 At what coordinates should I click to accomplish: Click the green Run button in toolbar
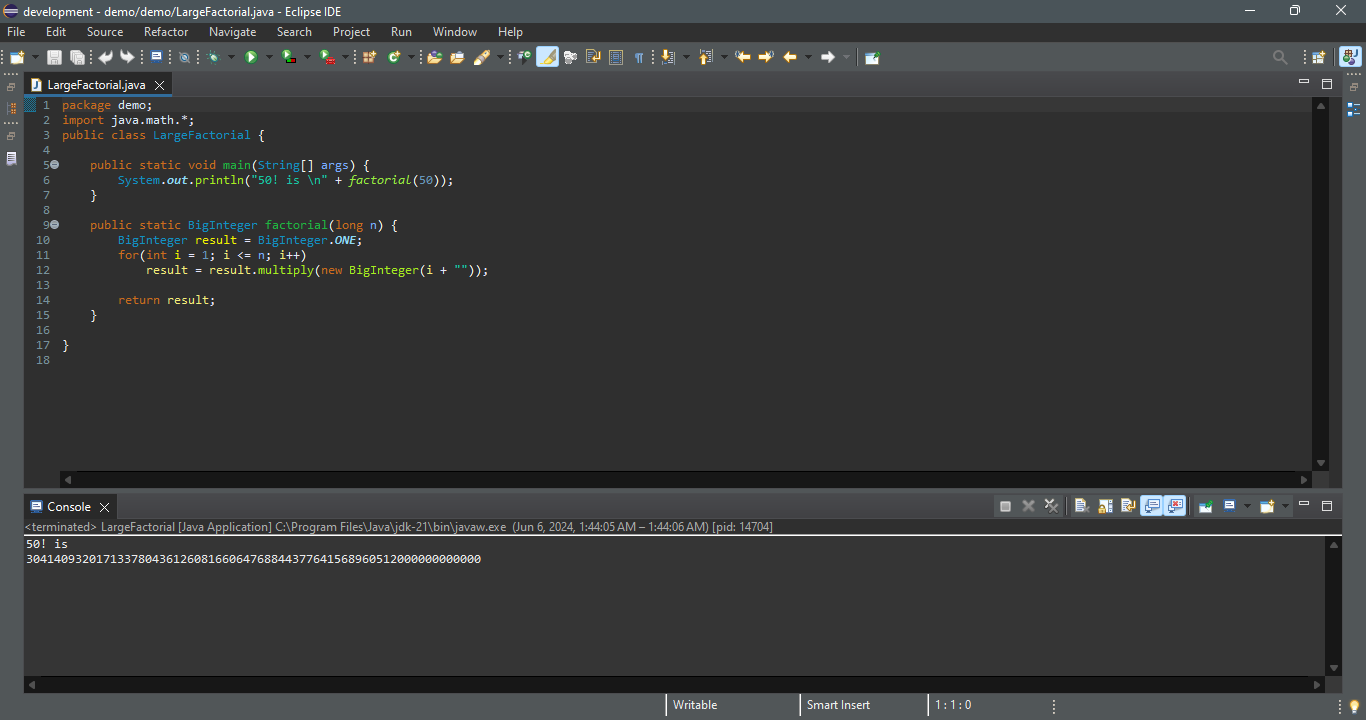(251, 58)
